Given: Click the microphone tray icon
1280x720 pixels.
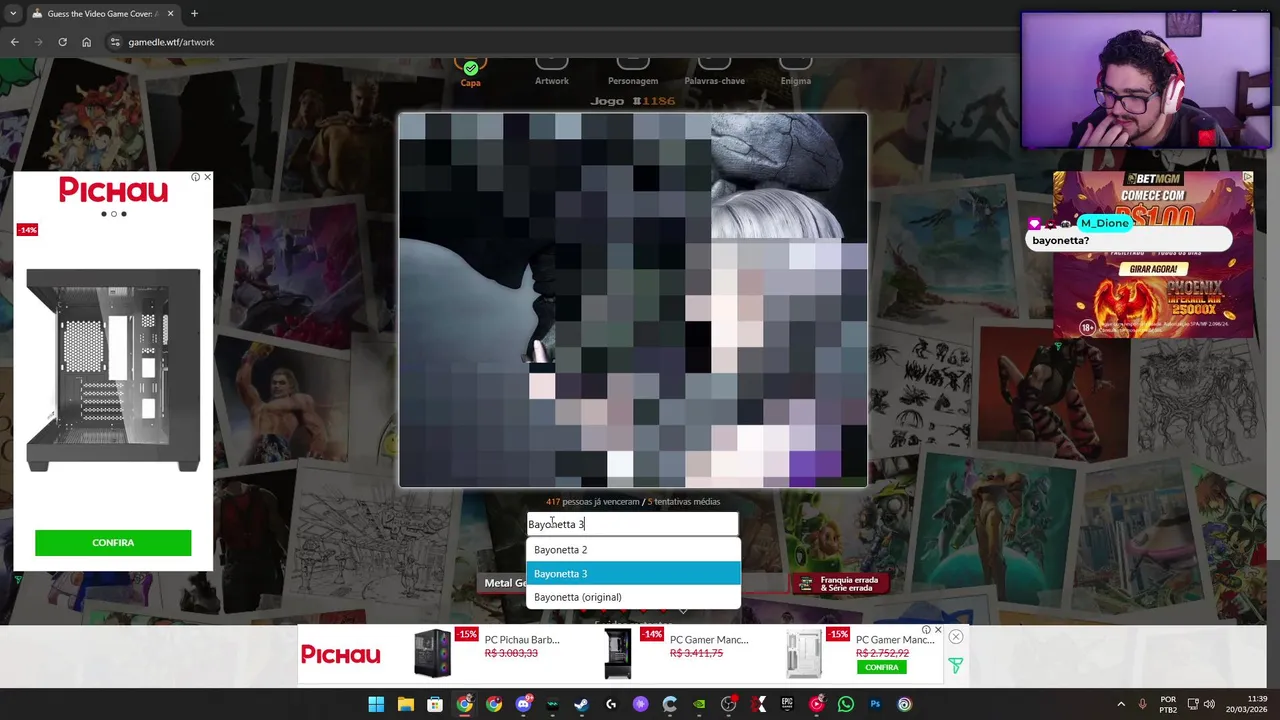Looking at the screenshot, I should [x=1142, y=704].
